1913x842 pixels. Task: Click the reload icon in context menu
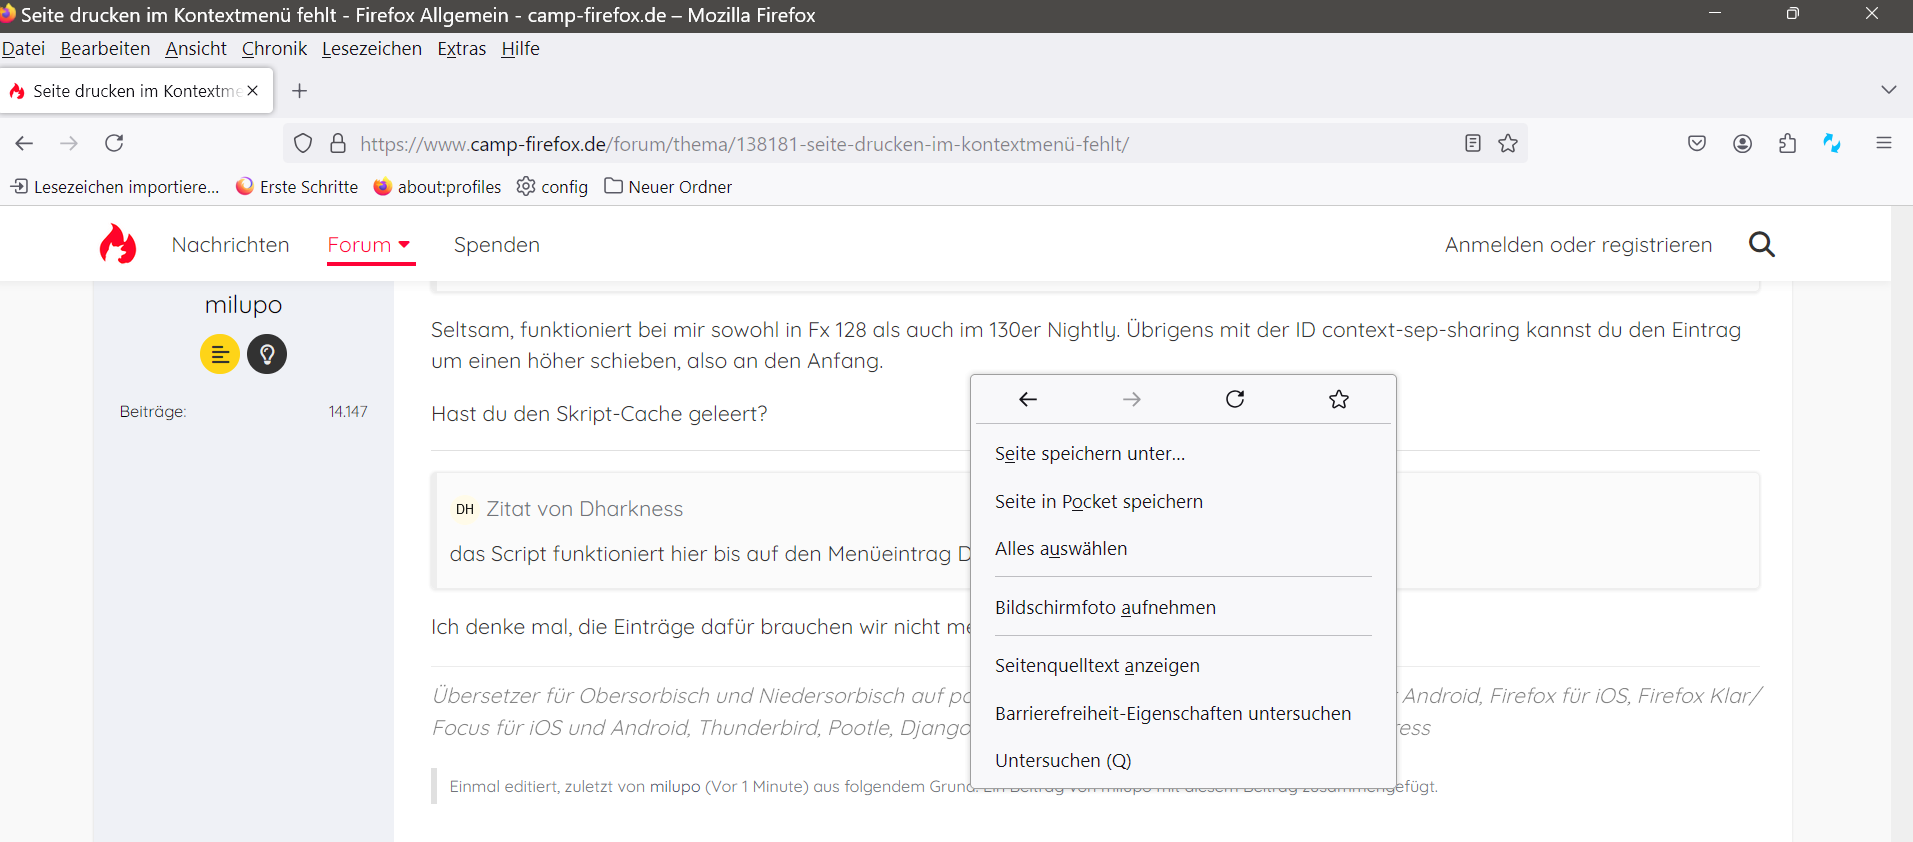point(1235,399)
